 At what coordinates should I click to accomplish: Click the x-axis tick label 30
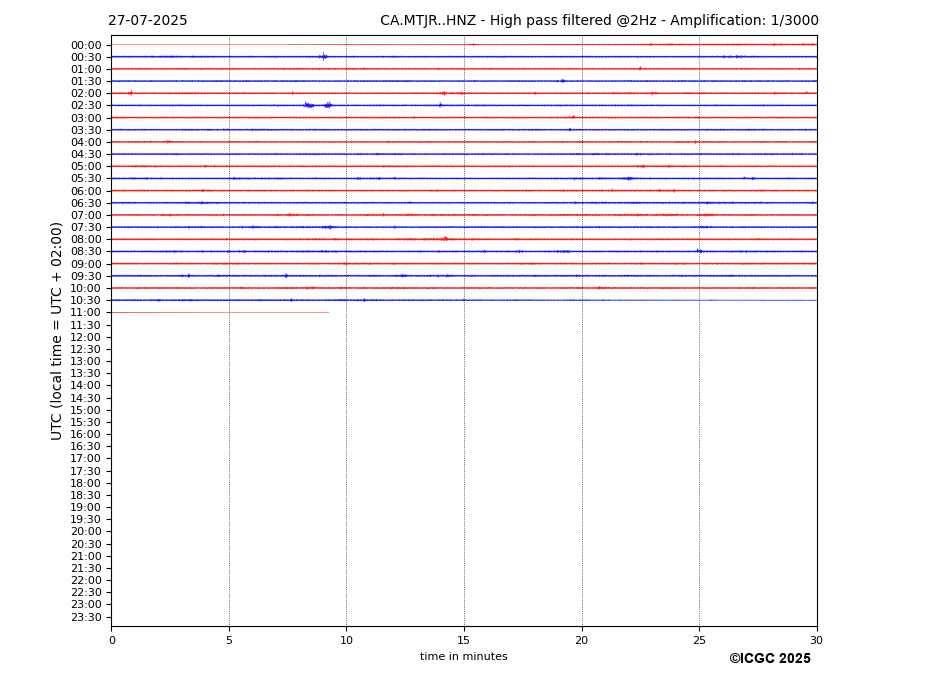pyautogui.click(x=816, y=640)
